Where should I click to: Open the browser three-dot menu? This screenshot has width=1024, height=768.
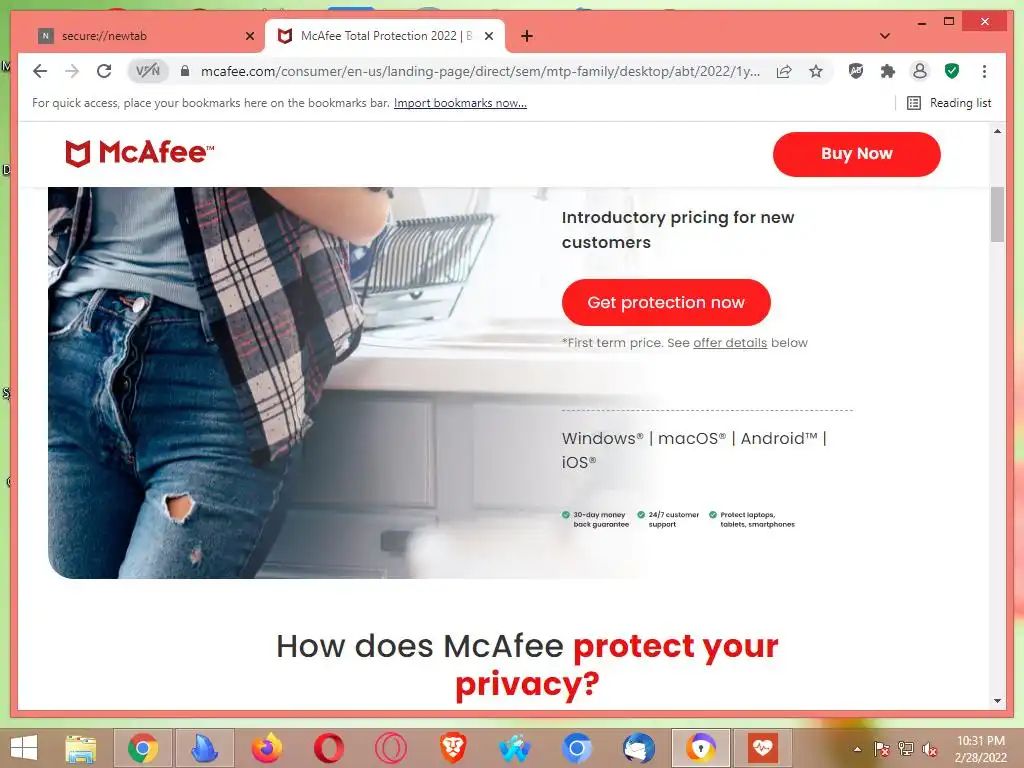coord(984,71)
